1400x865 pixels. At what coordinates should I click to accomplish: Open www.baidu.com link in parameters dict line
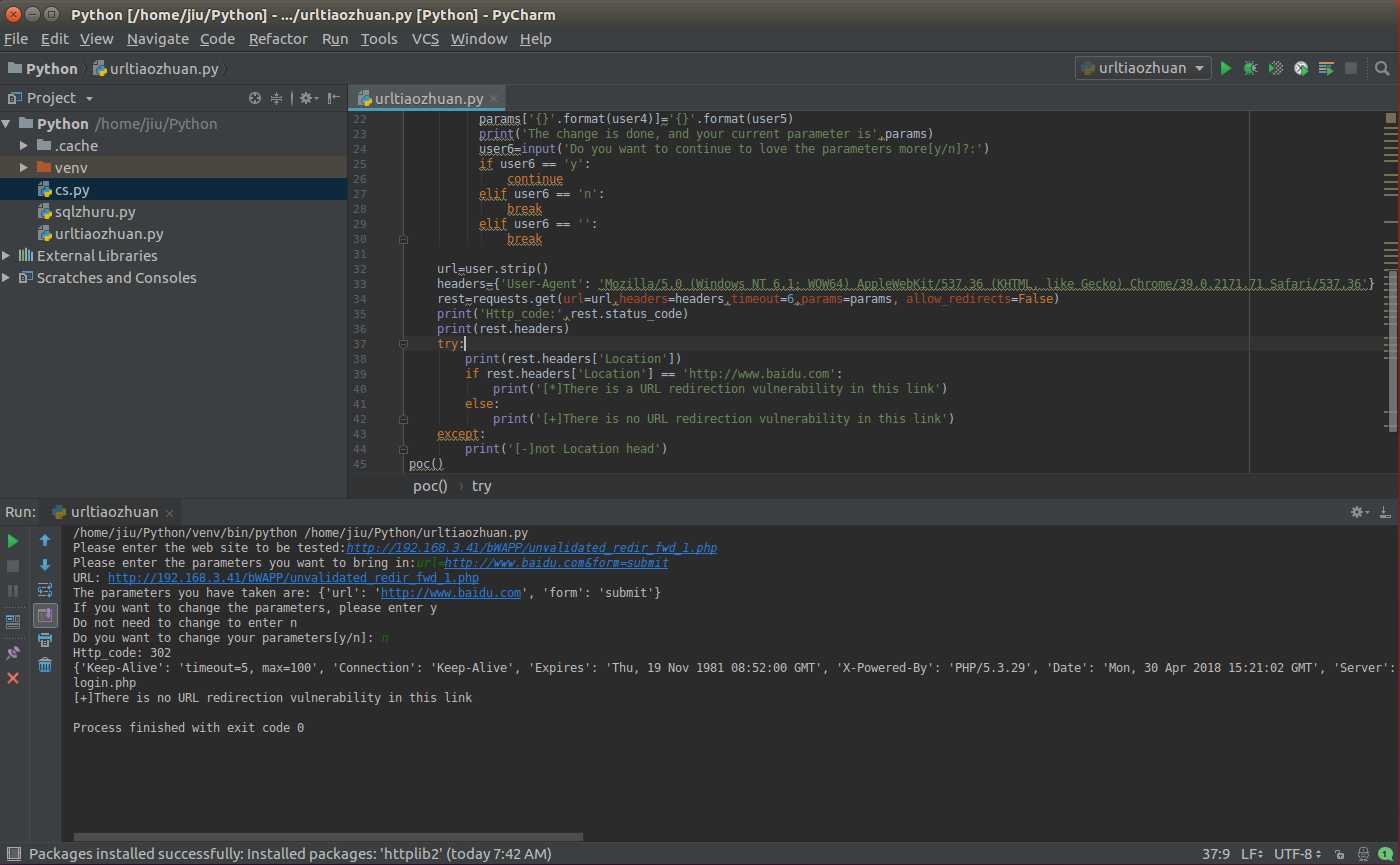[x=451, y=593]
